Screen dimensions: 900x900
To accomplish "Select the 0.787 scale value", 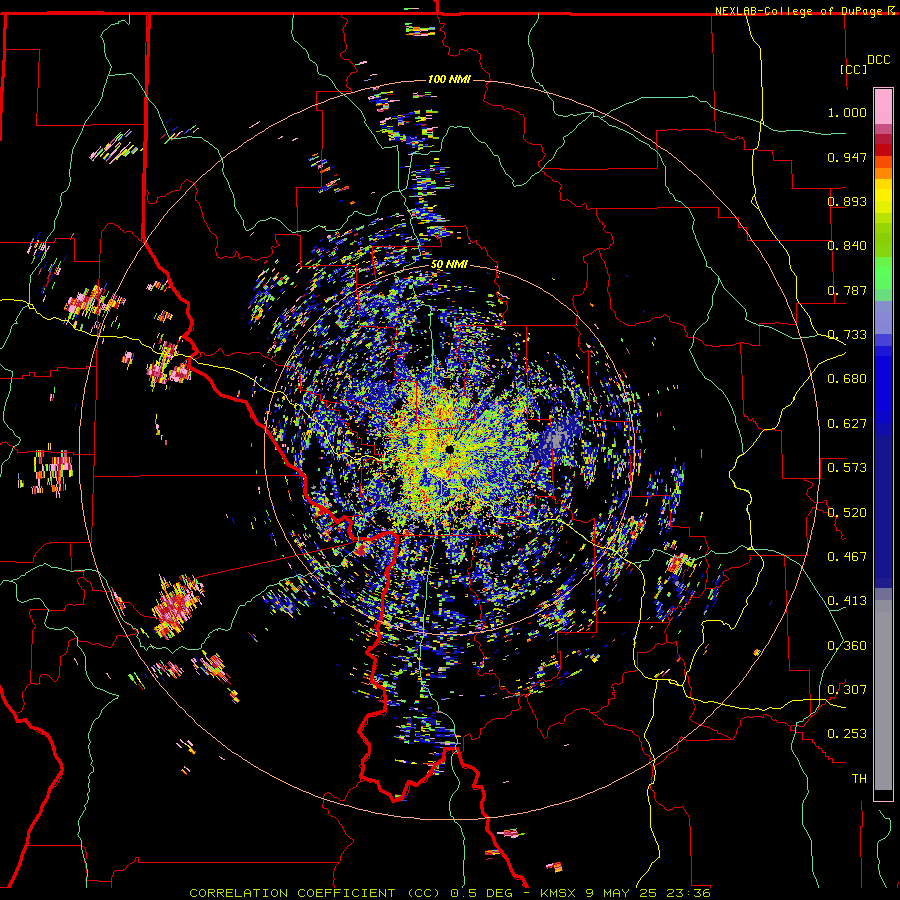I will tap(847, 290).
